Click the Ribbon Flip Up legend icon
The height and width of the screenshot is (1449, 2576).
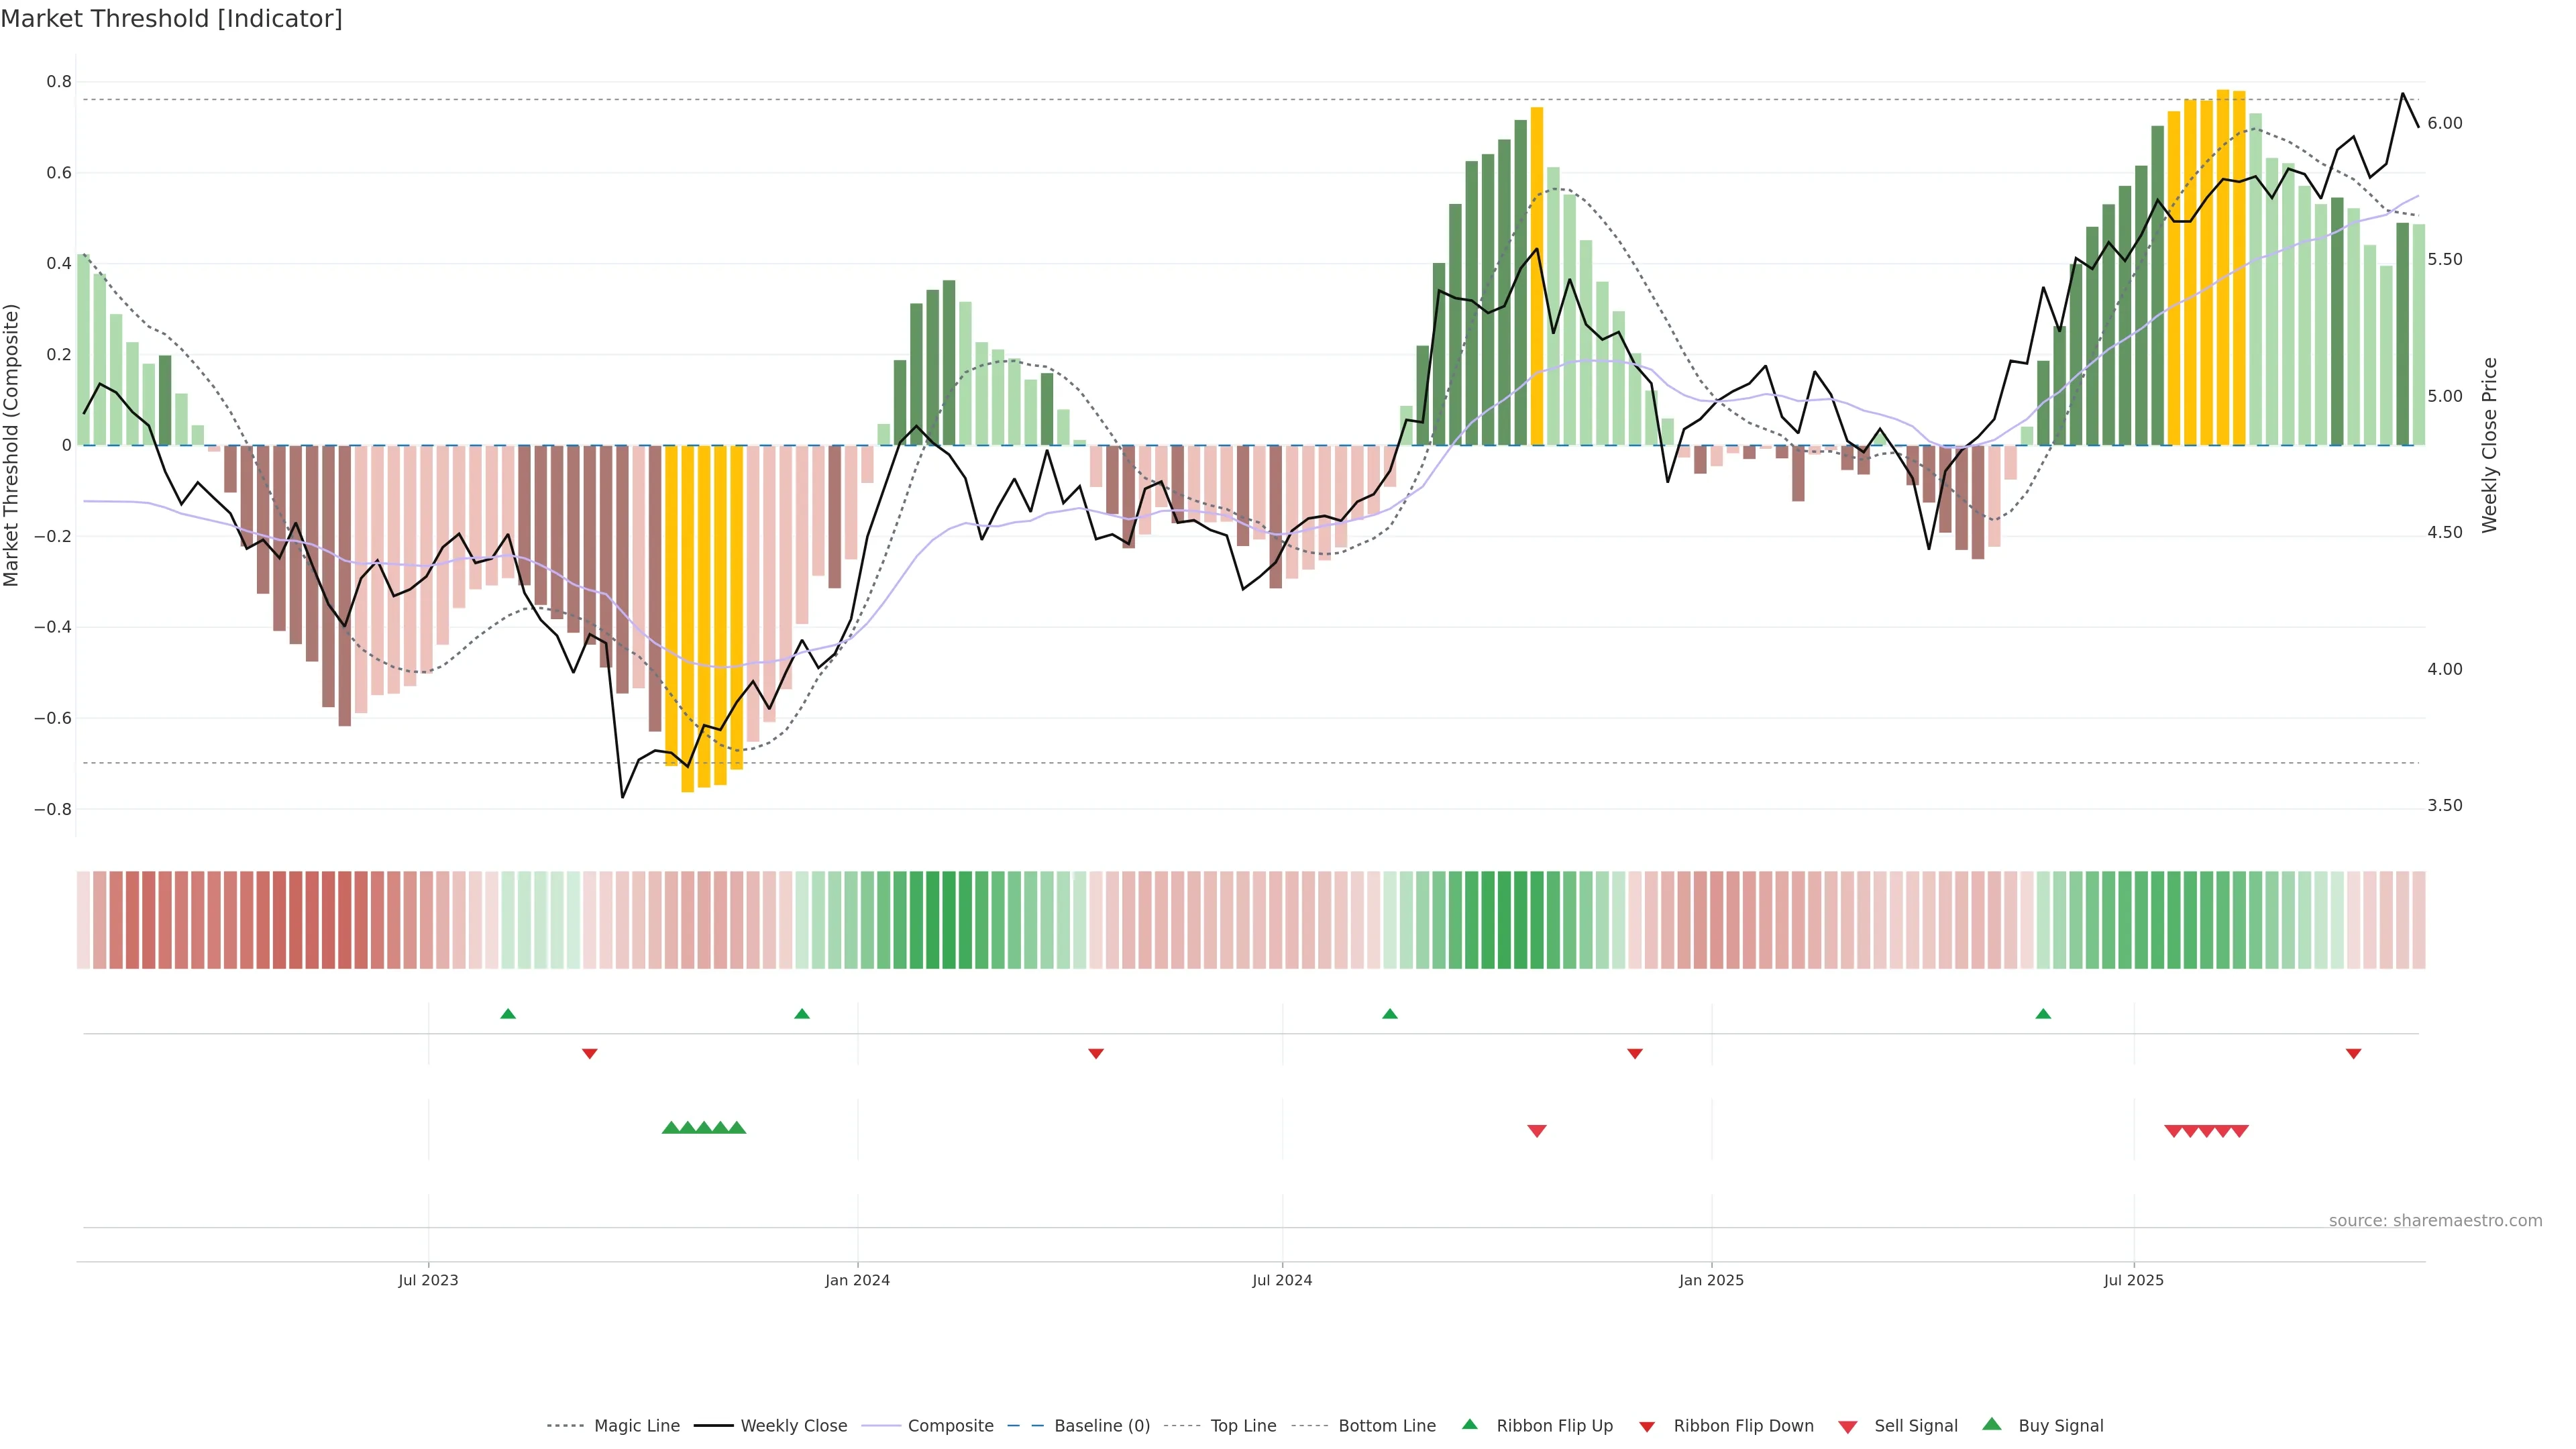1469,1424
